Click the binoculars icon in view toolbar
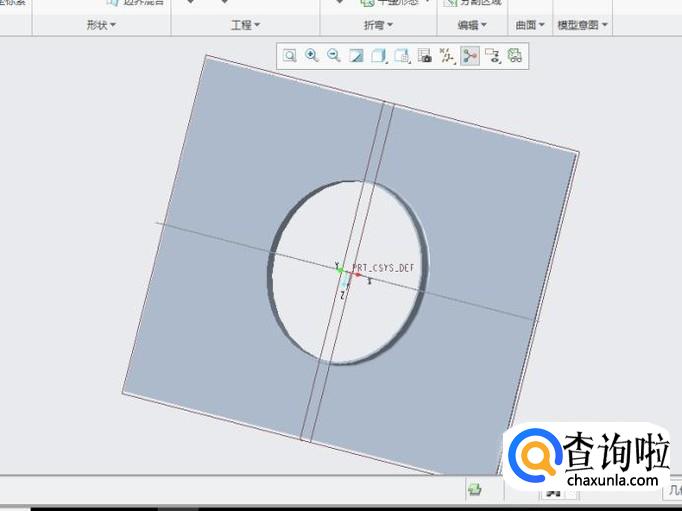This screenshot has width=682, height=511. [515, 56]
